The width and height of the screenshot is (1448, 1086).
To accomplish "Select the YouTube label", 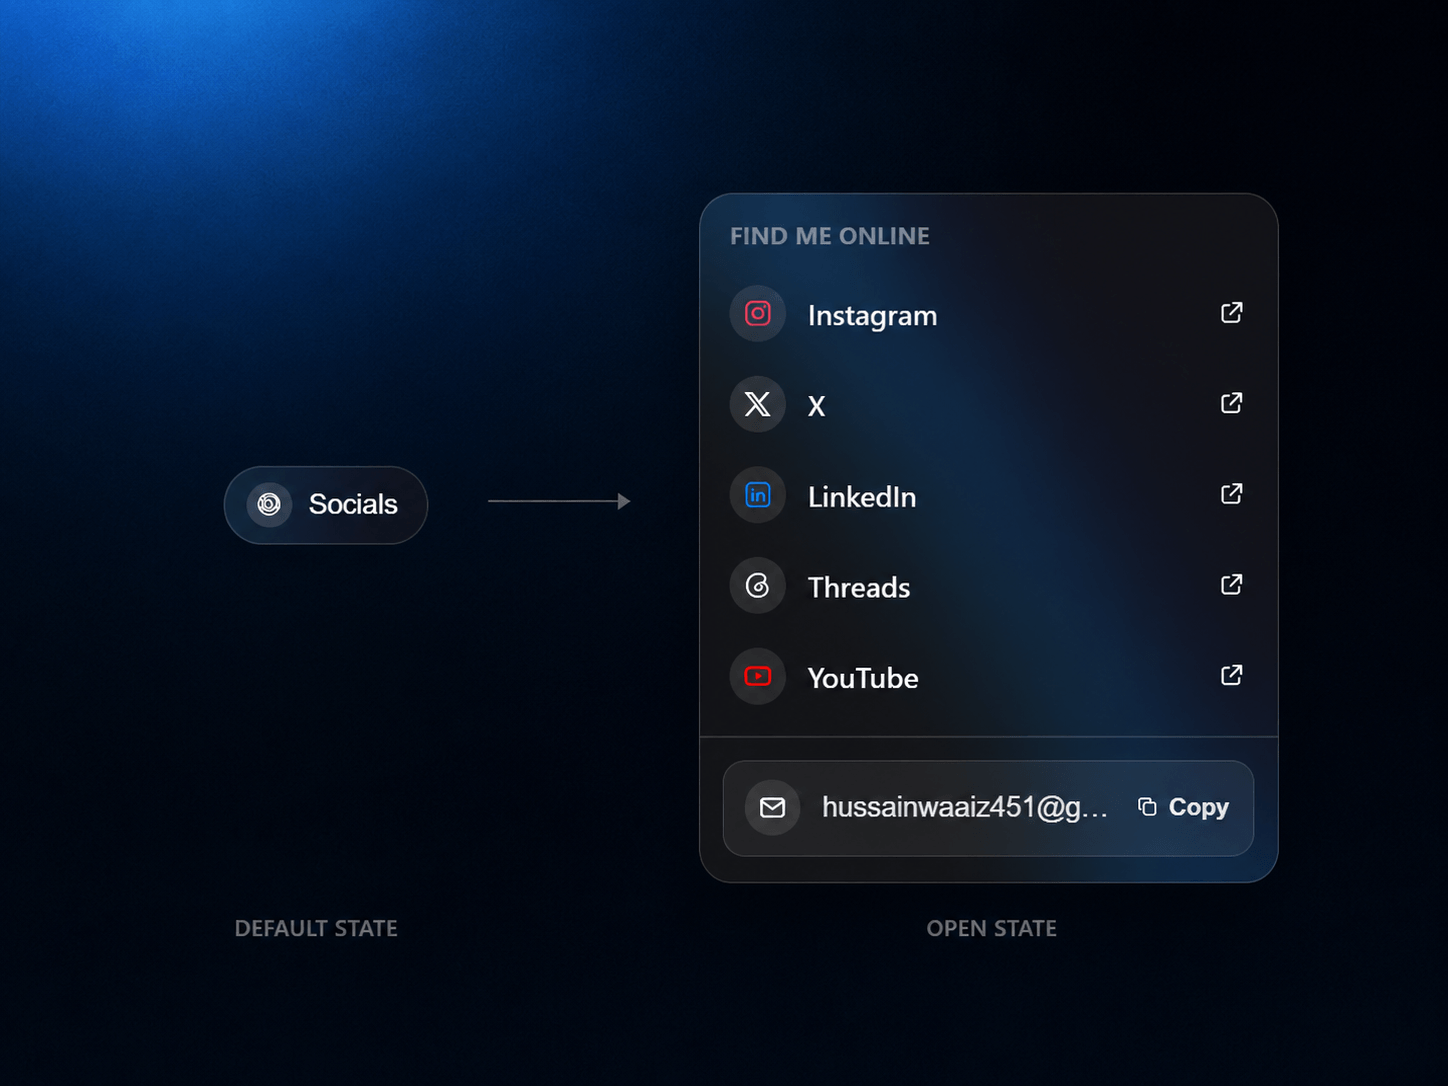I will tap(863, 678).
